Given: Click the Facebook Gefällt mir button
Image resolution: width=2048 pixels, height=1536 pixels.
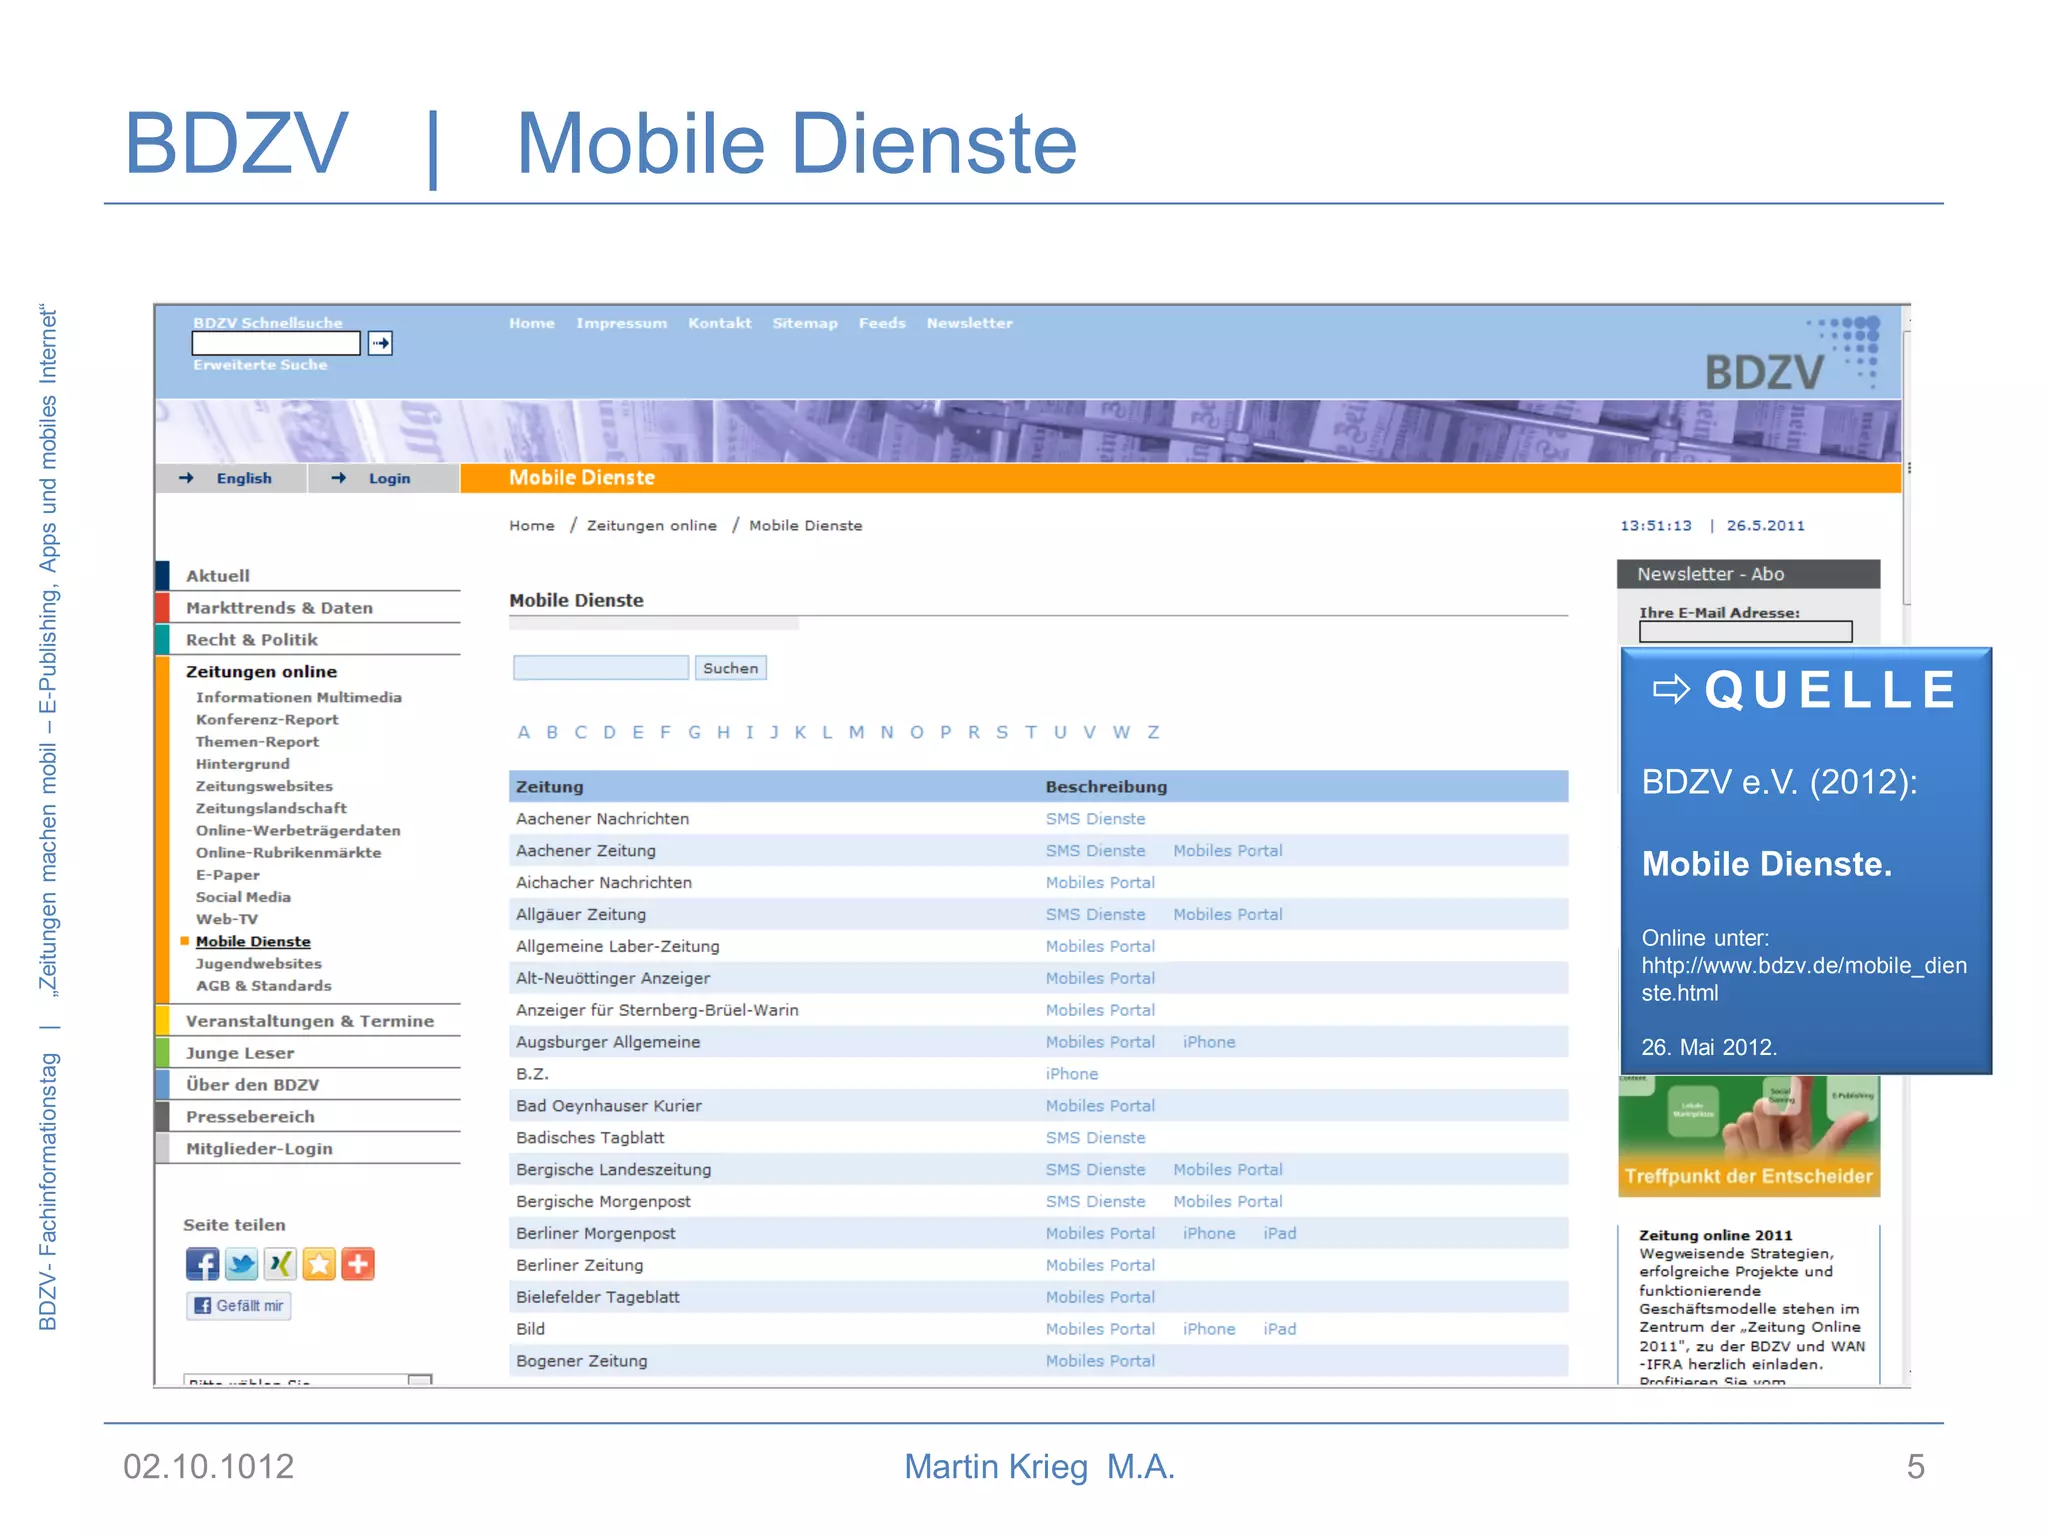Looking at the screenshot, I should (238, 1305).
